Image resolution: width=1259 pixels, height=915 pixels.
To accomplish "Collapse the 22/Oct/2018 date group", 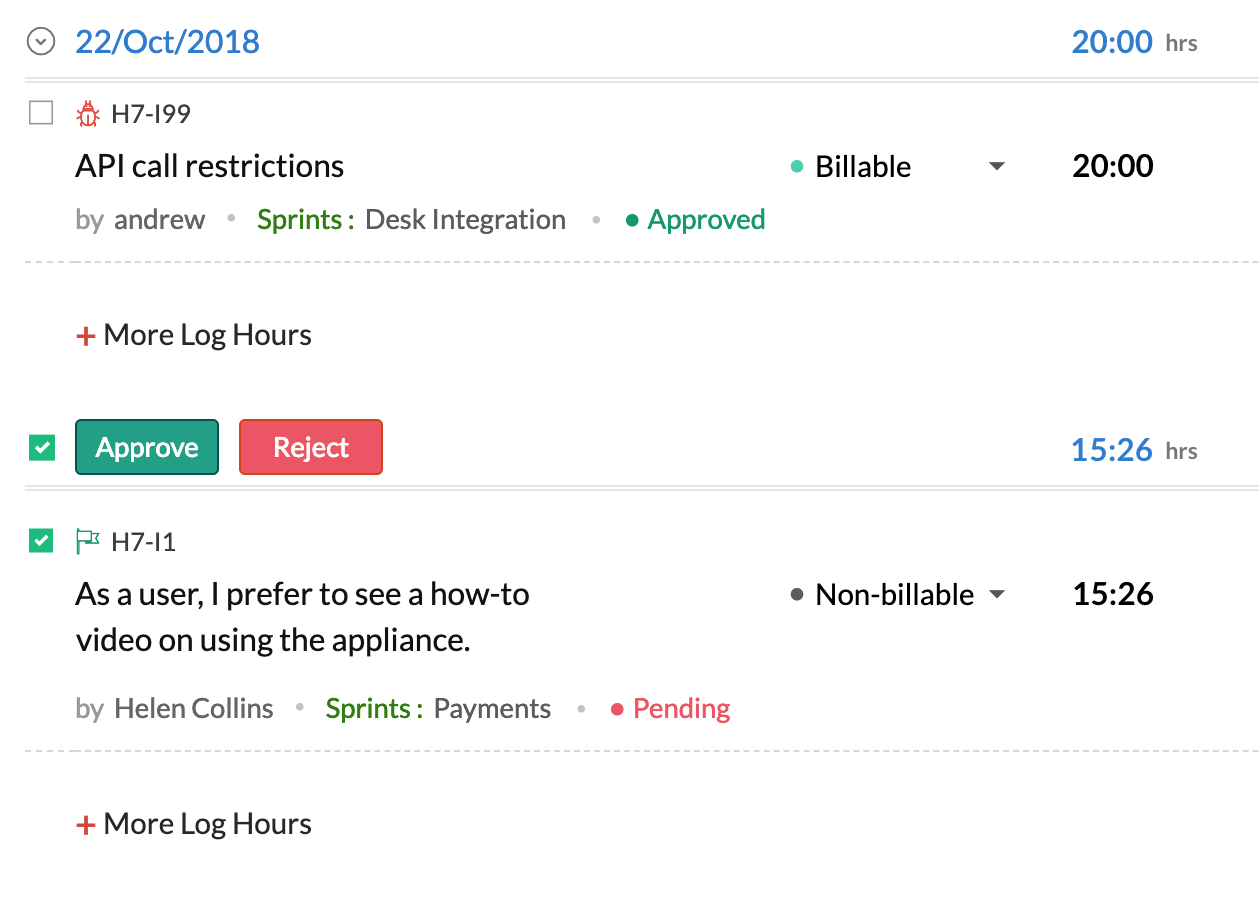I will (x=40, y=42).
